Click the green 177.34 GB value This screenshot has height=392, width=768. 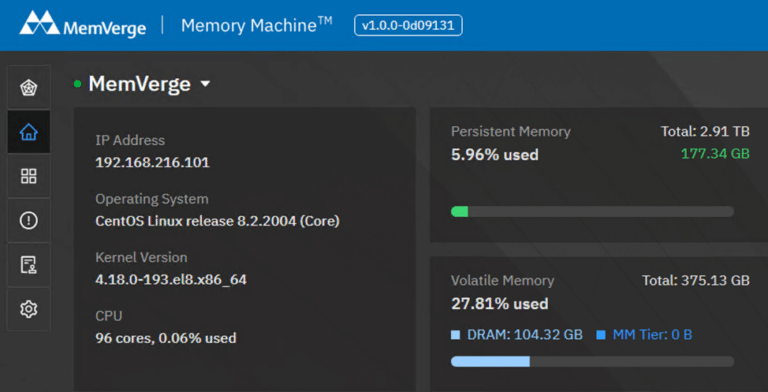pyautogui.click(x=716, y=154)
